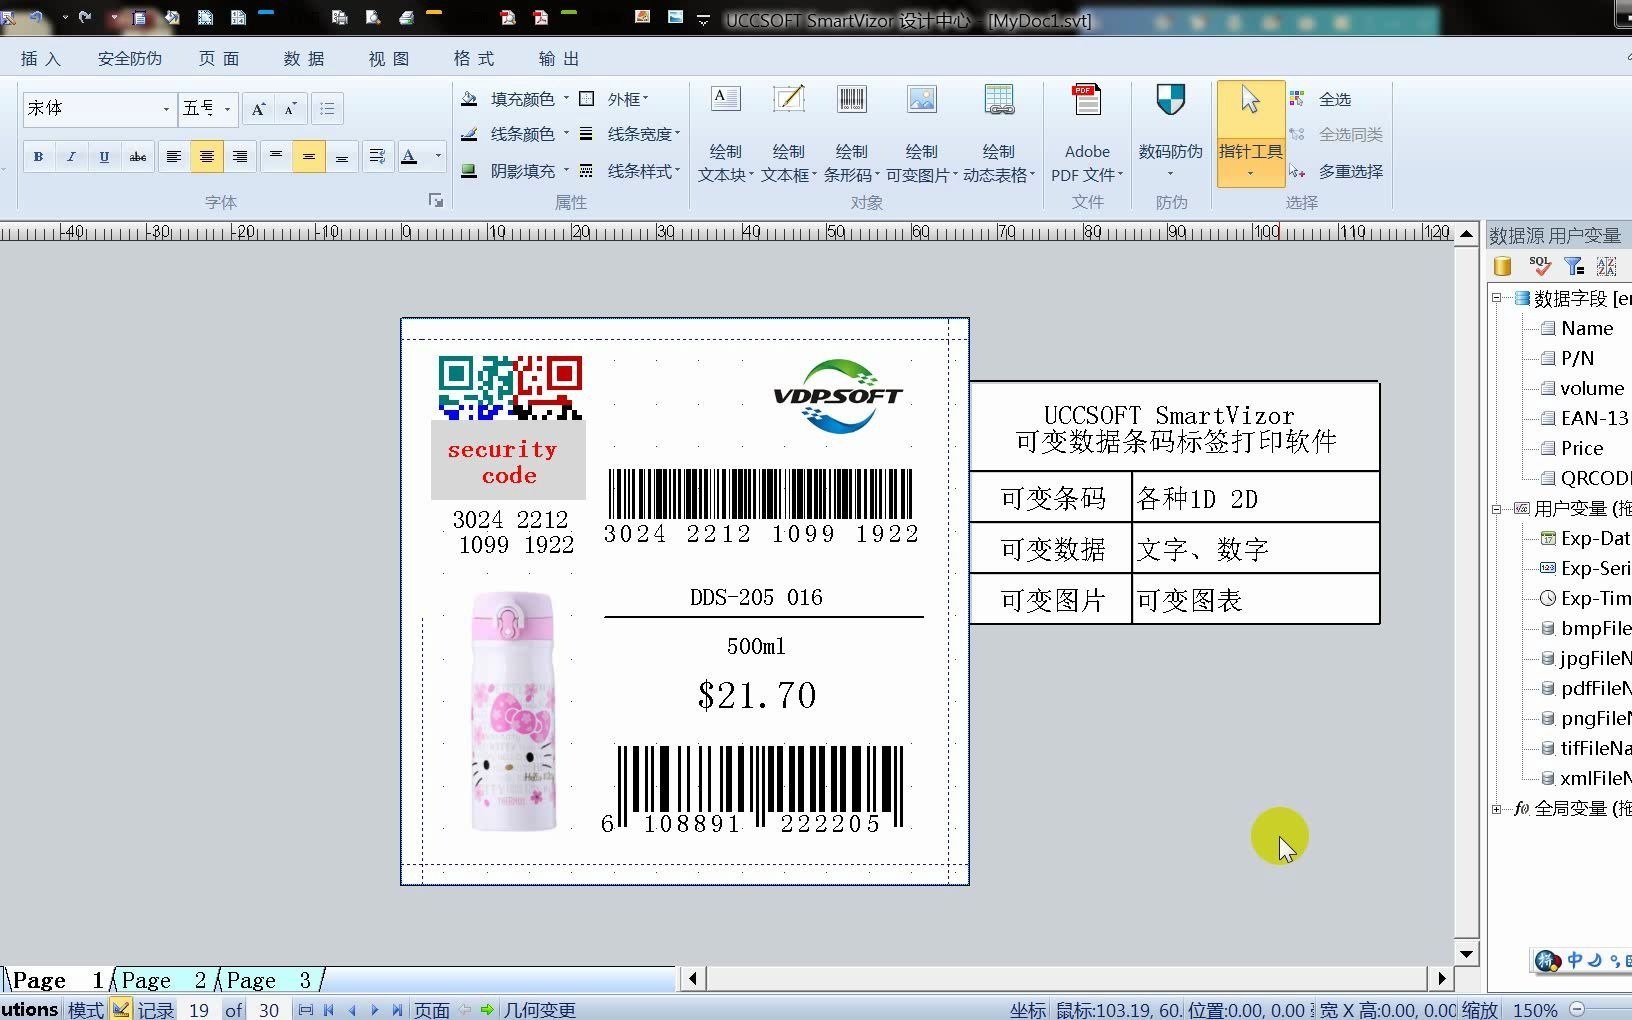The width and height of the screenshot is (1632, 1020).
Task: Collapse the 数据字段 tree node
Action: [1497, 298]
